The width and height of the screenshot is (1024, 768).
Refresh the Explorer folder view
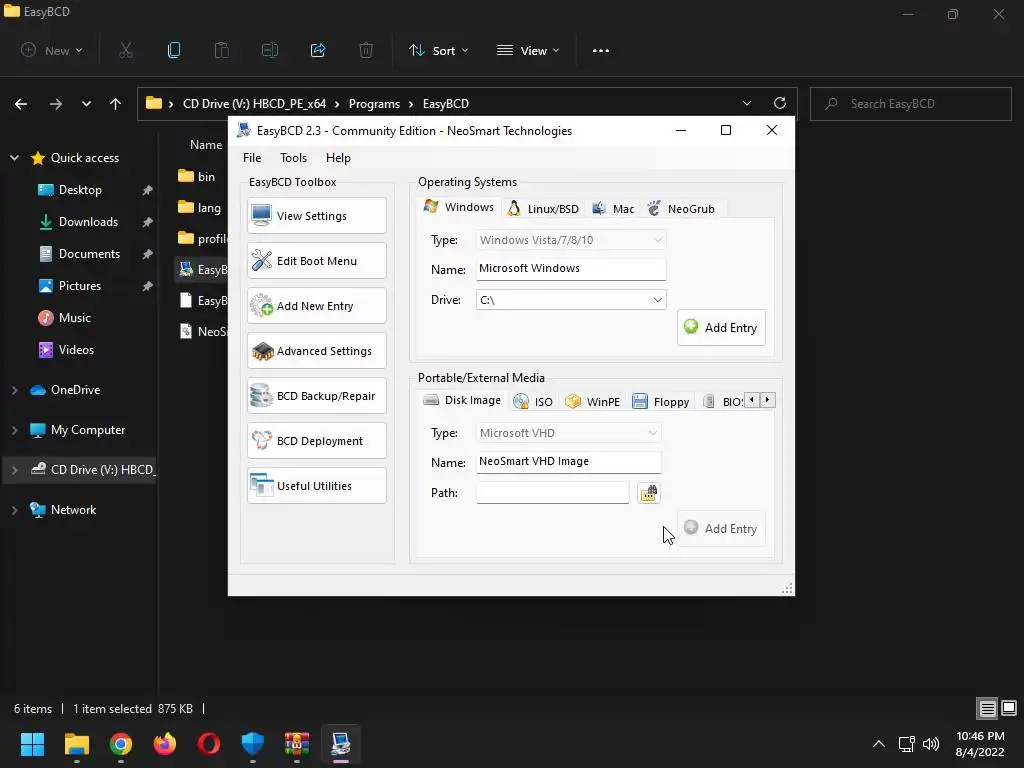pos(780,103)
